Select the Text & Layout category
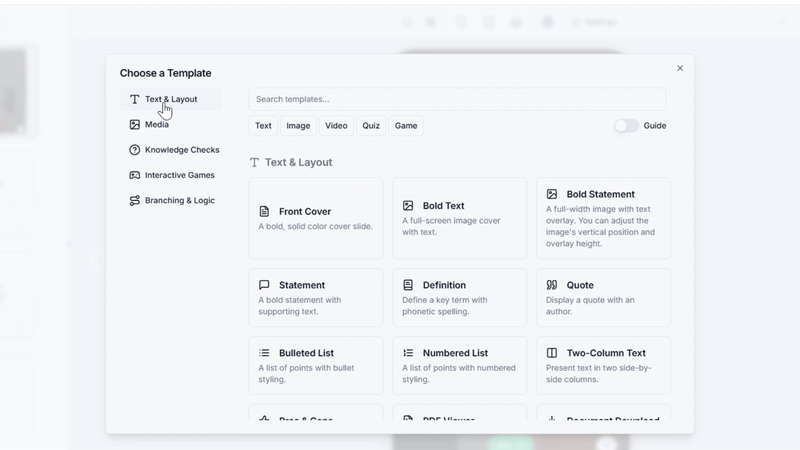This screenshot has height=450, width=800. click(170, 99)
